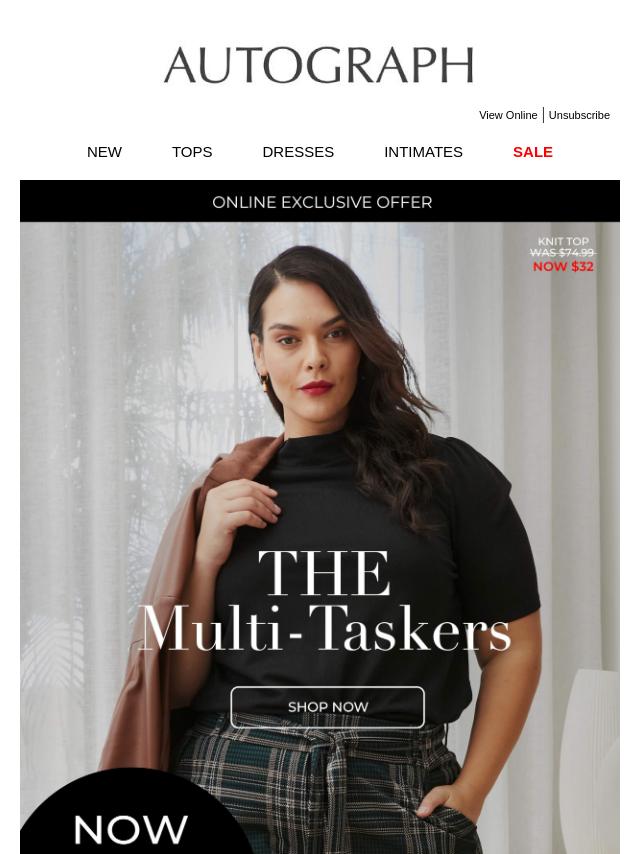The width and height of the screenshot is (640, 854).
Task: Click the plaid trousers in the photo
Action: (x=327, y=790)
